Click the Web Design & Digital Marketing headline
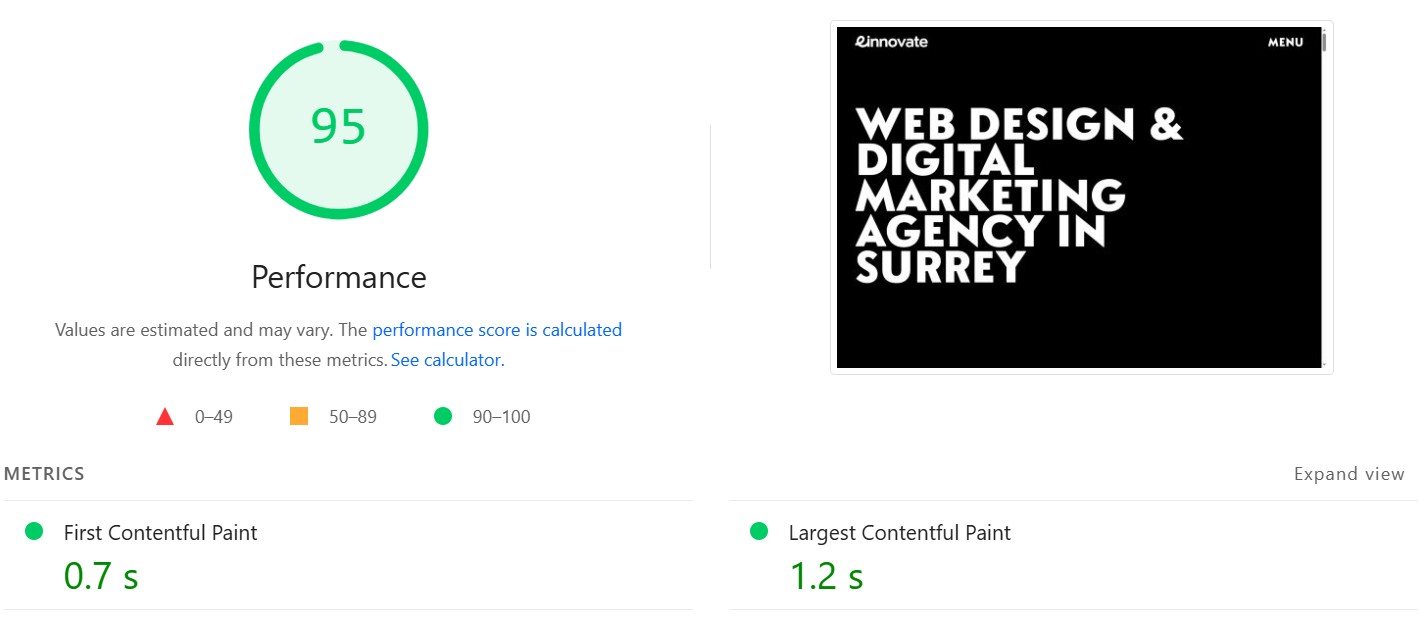The image size is (1420, 618). coord(1019,195)
